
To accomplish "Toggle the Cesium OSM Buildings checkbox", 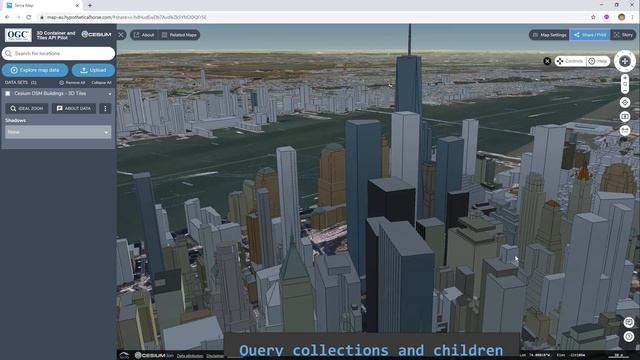I will pos(8,93).
